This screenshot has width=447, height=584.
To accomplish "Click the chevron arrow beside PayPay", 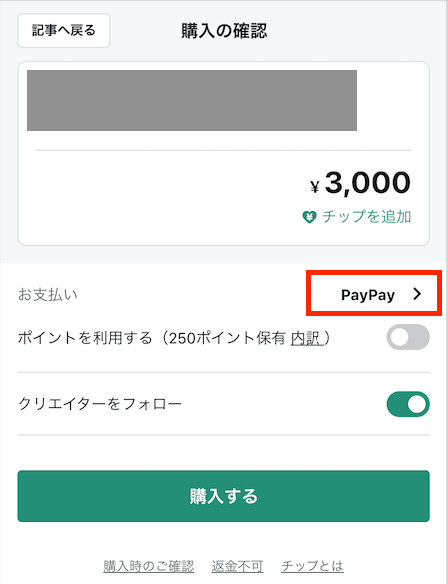I will pos(417,294).
